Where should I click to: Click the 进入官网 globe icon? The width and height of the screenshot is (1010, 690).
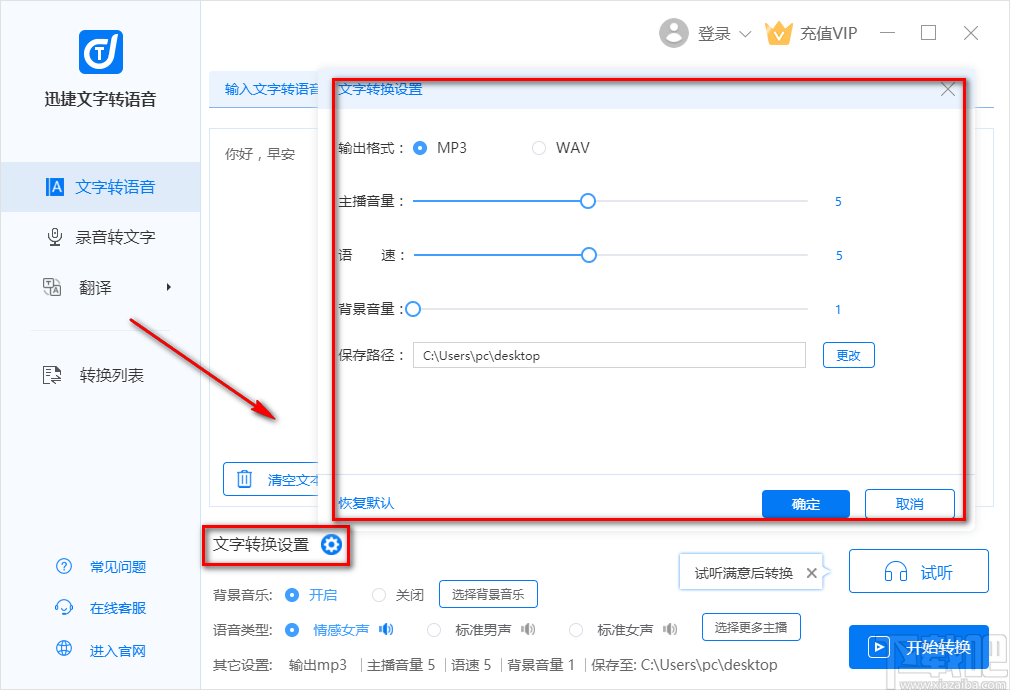pyautogui.click(x=64, y=648)
